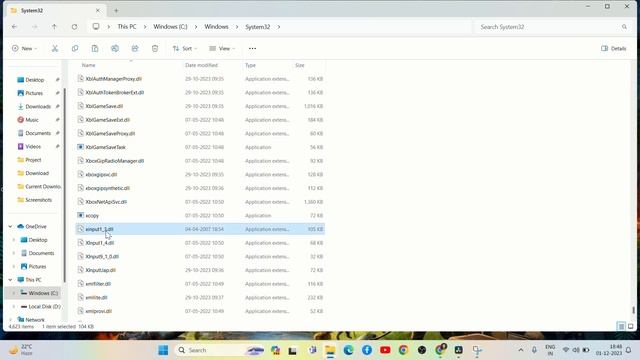
Task: Open the Screenshots folder in sidebar
Action: [38, 200]
